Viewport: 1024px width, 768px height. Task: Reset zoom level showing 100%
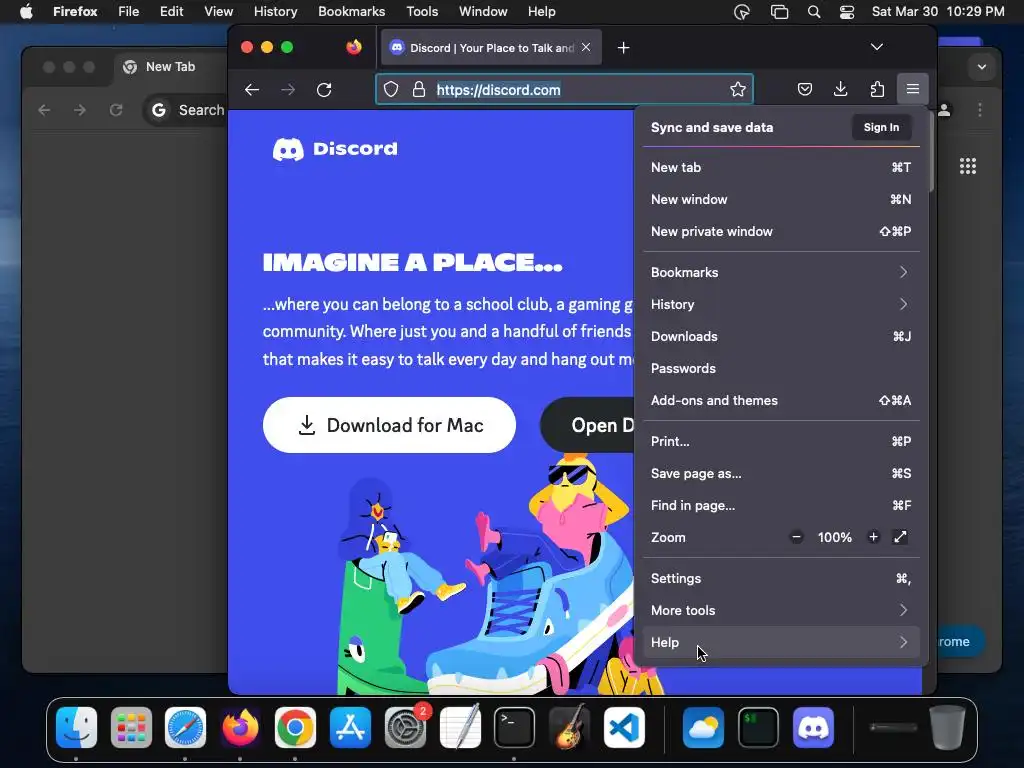coord(835,537)
